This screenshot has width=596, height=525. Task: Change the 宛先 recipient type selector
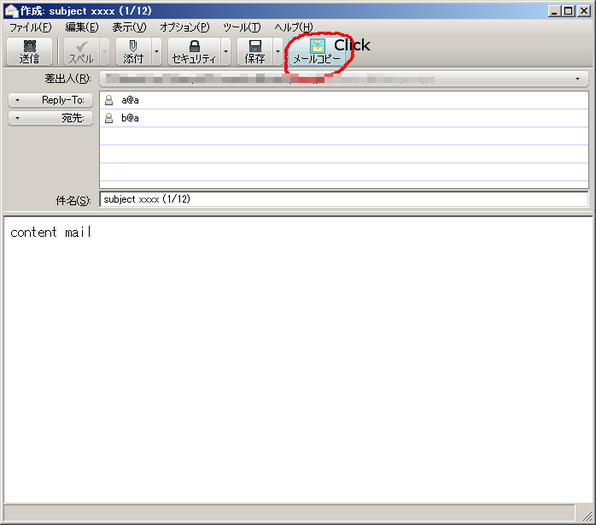point(50,118)
